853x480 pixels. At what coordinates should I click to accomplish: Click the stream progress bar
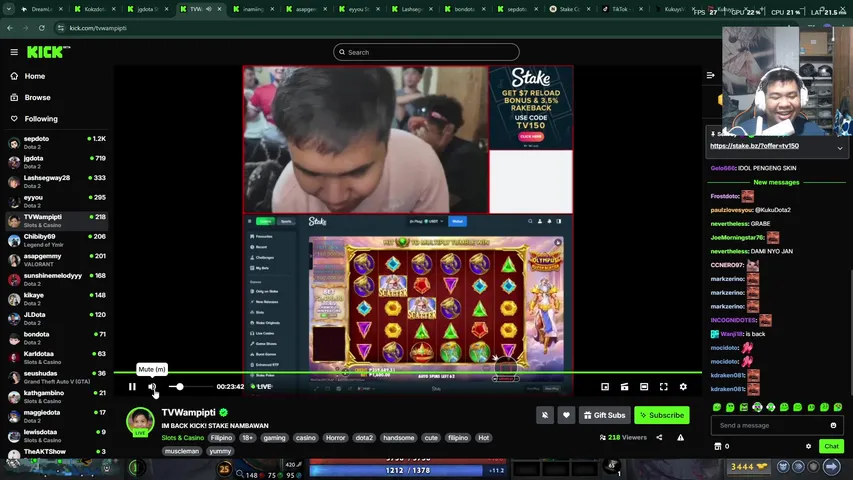(408, 373)
